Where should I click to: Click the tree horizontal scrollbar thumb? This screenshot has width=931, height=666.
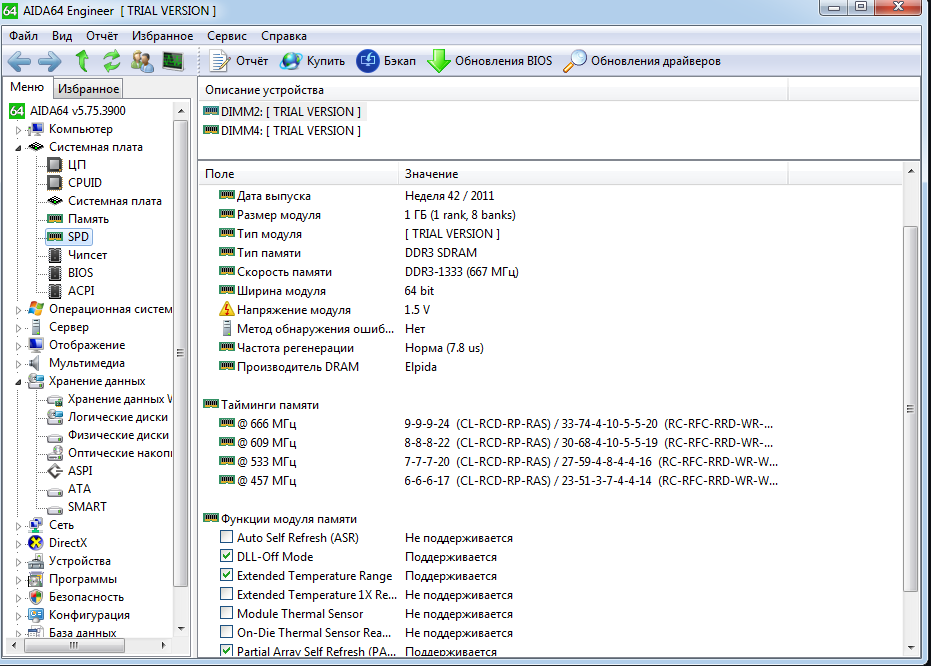(x=74, y=645)
